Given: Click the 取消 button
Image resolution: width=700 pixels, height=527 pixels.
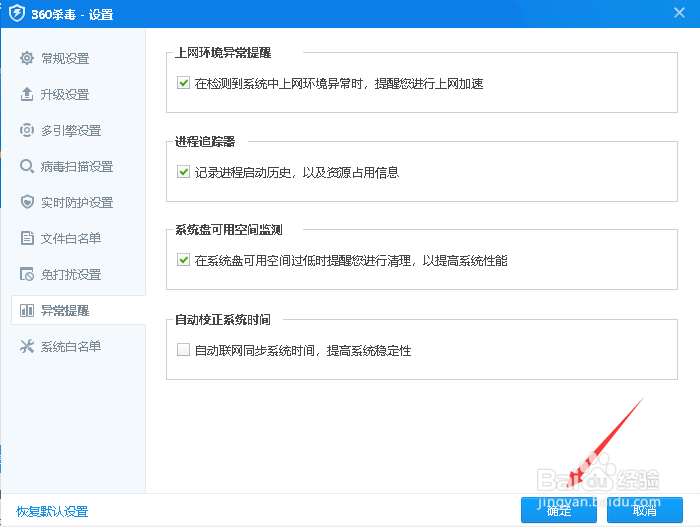Looking at the screenshot, I should (645, 510).
